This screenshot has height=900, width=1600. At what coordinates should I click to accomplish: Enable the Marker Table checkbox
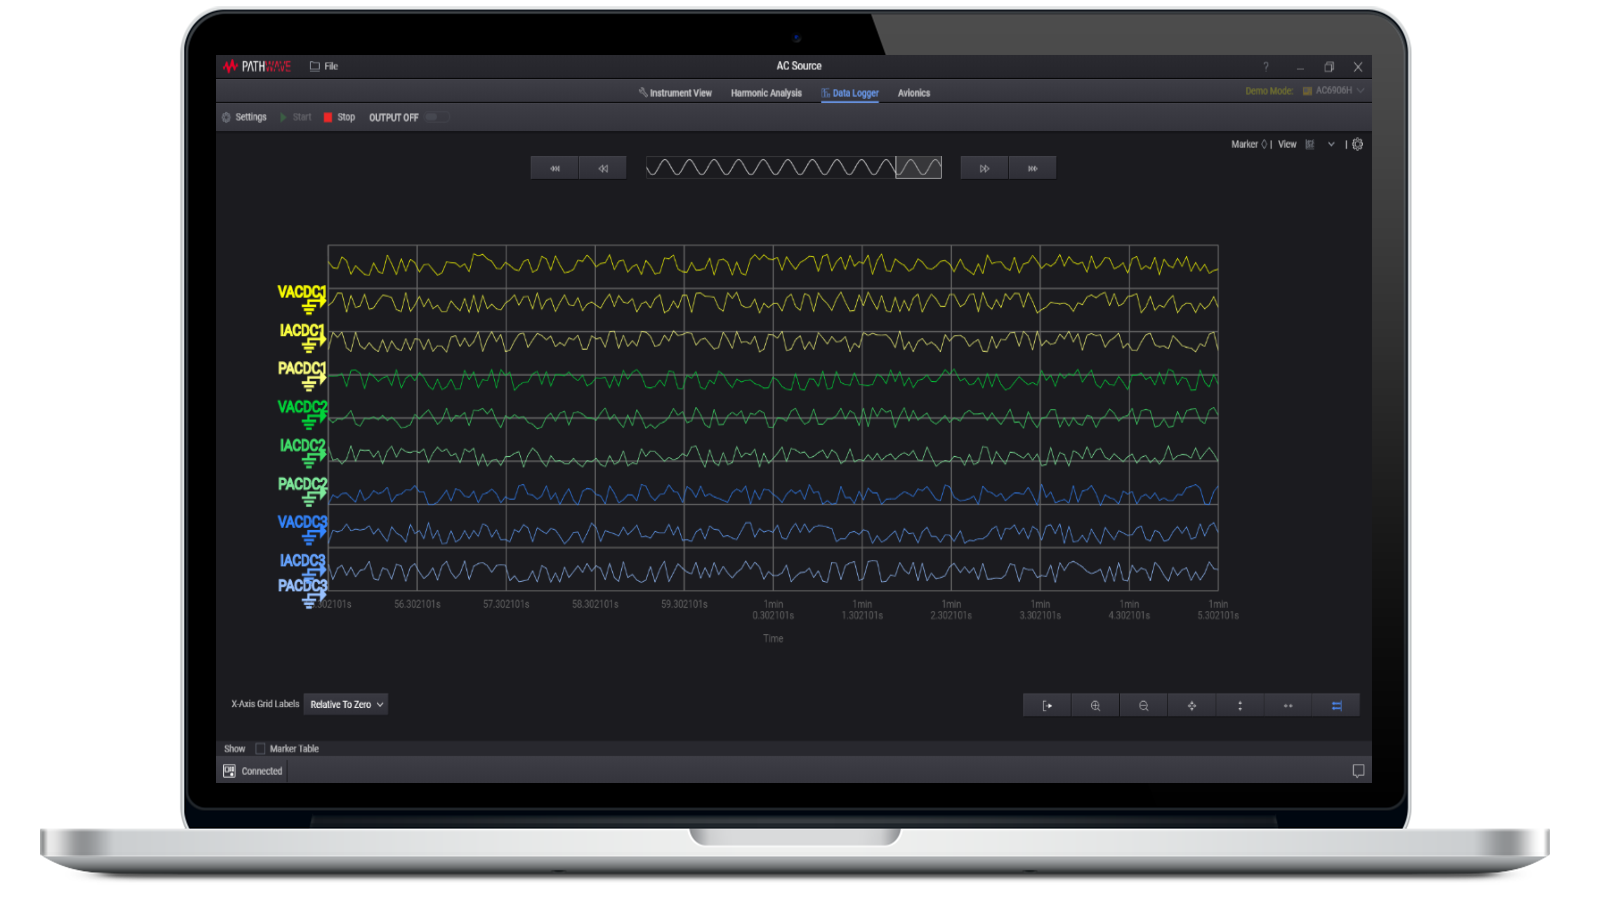click(261, 748)
